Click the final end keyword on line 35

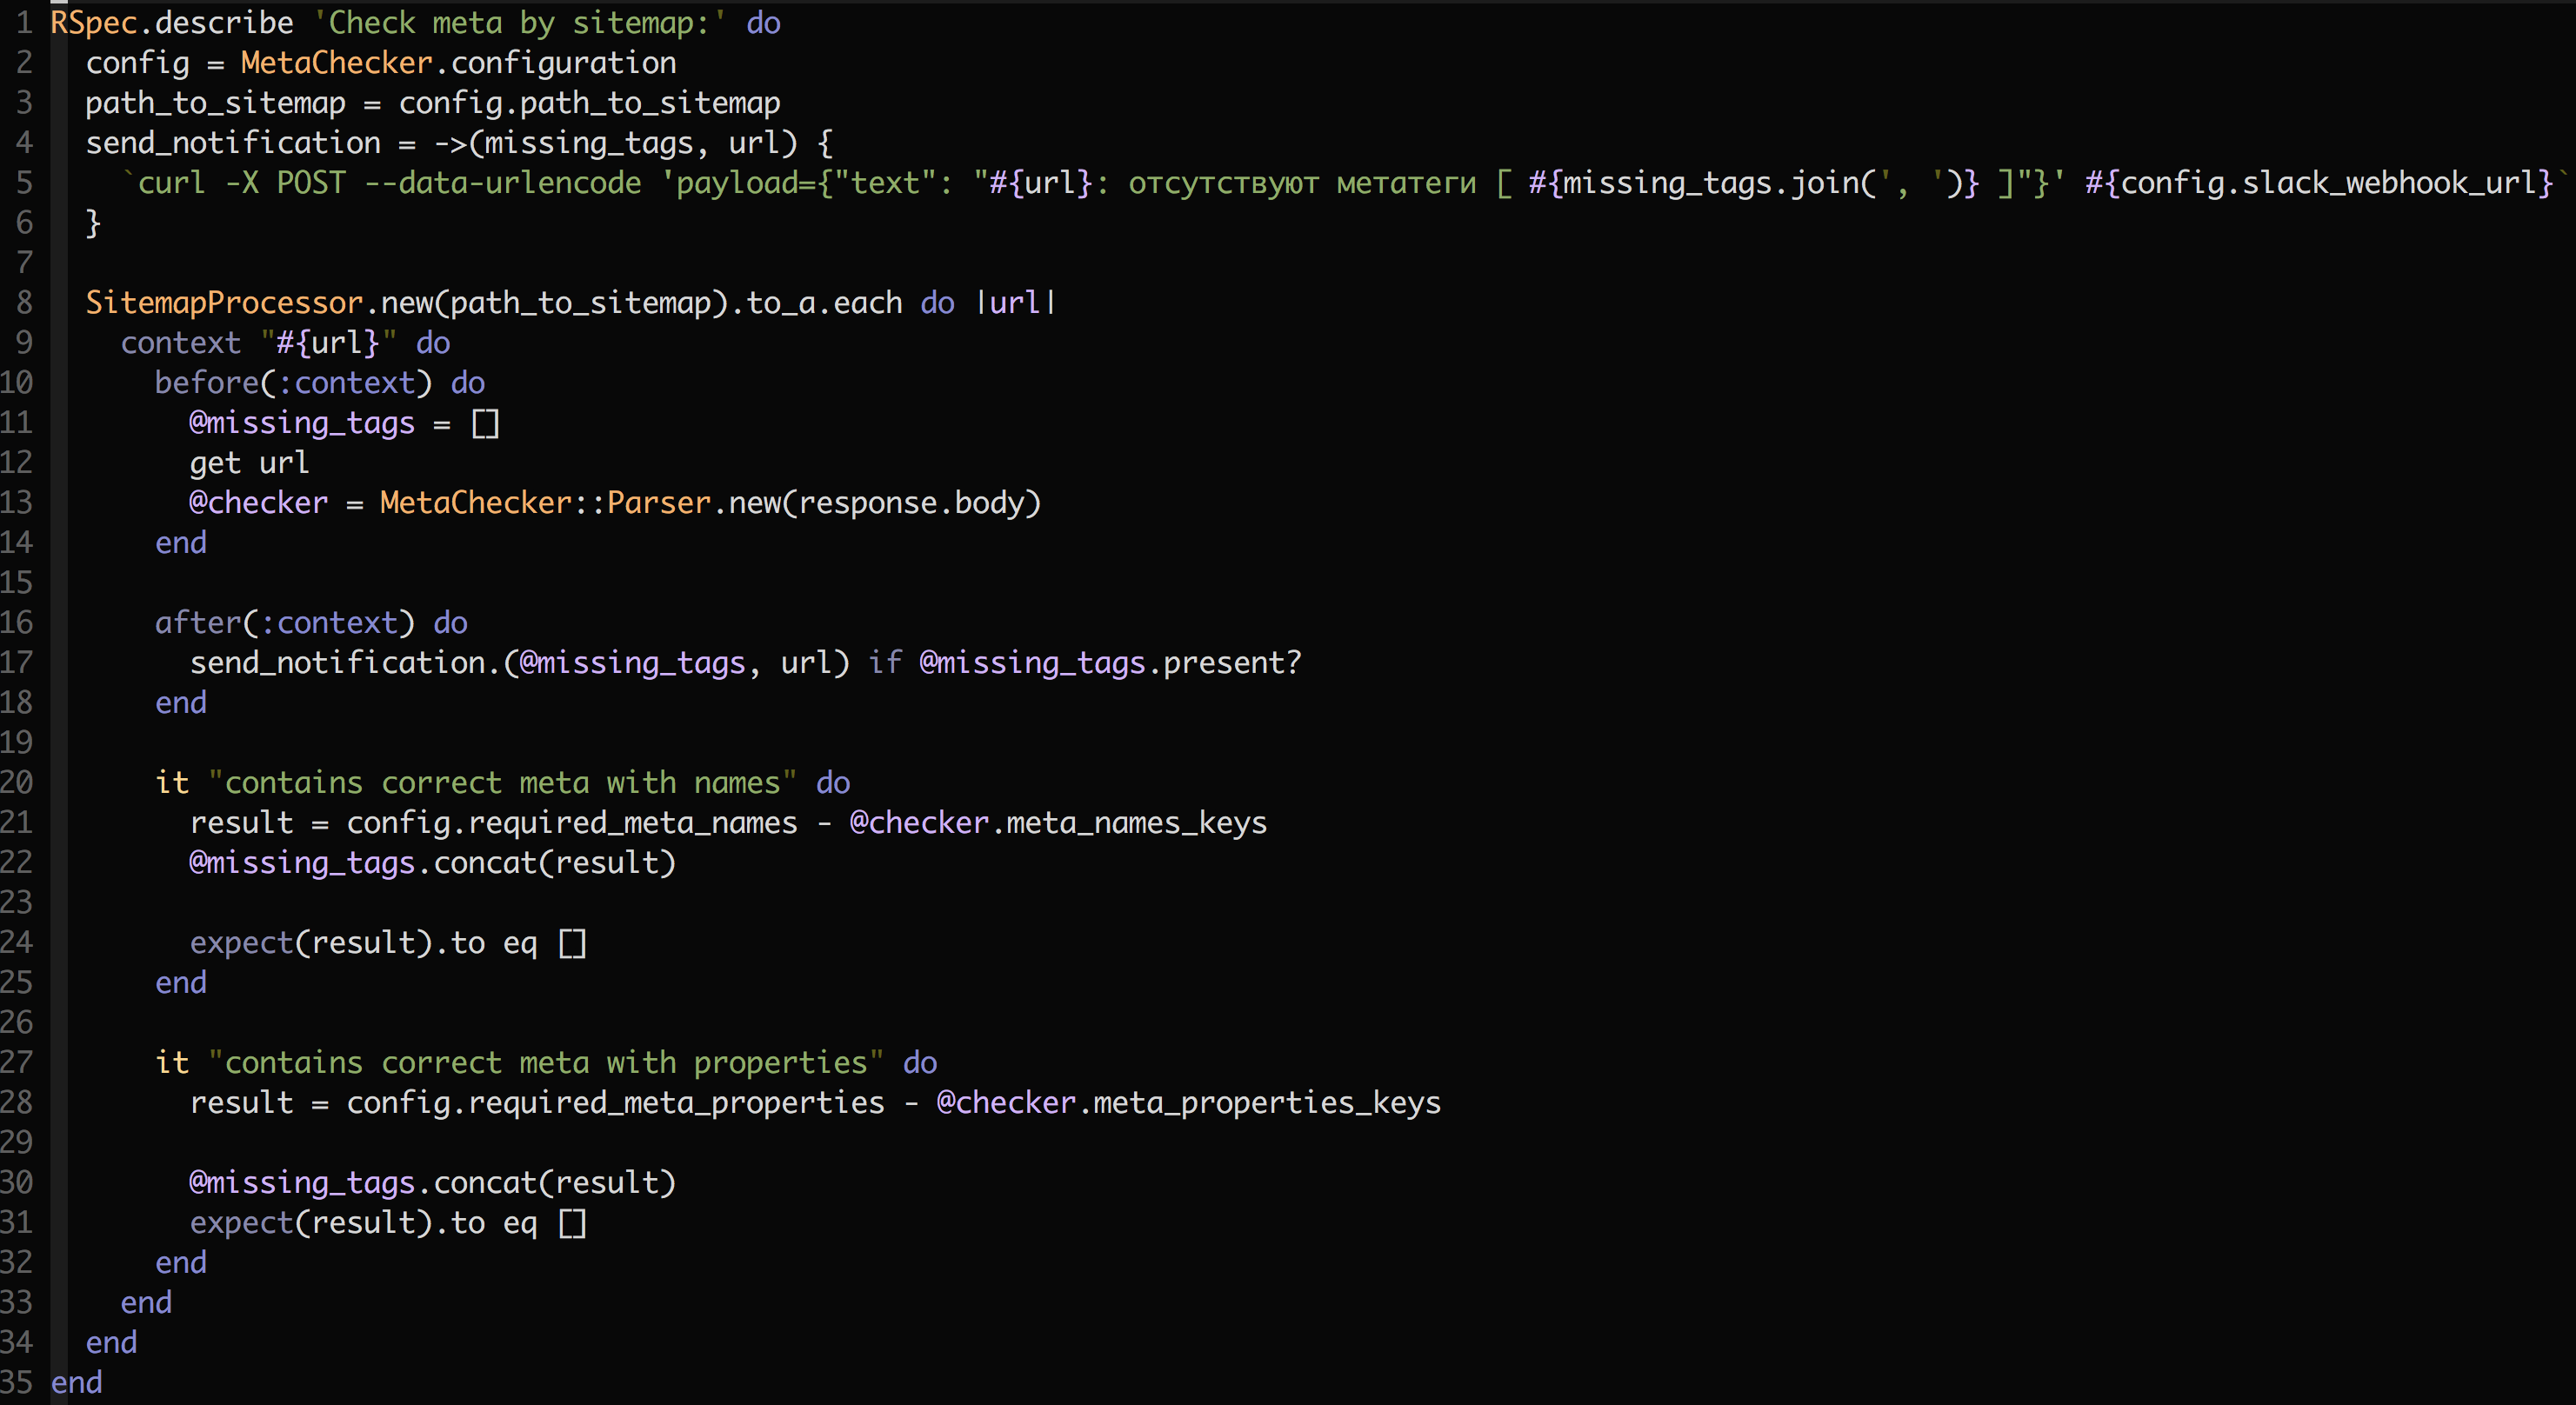click(77, 1382)
